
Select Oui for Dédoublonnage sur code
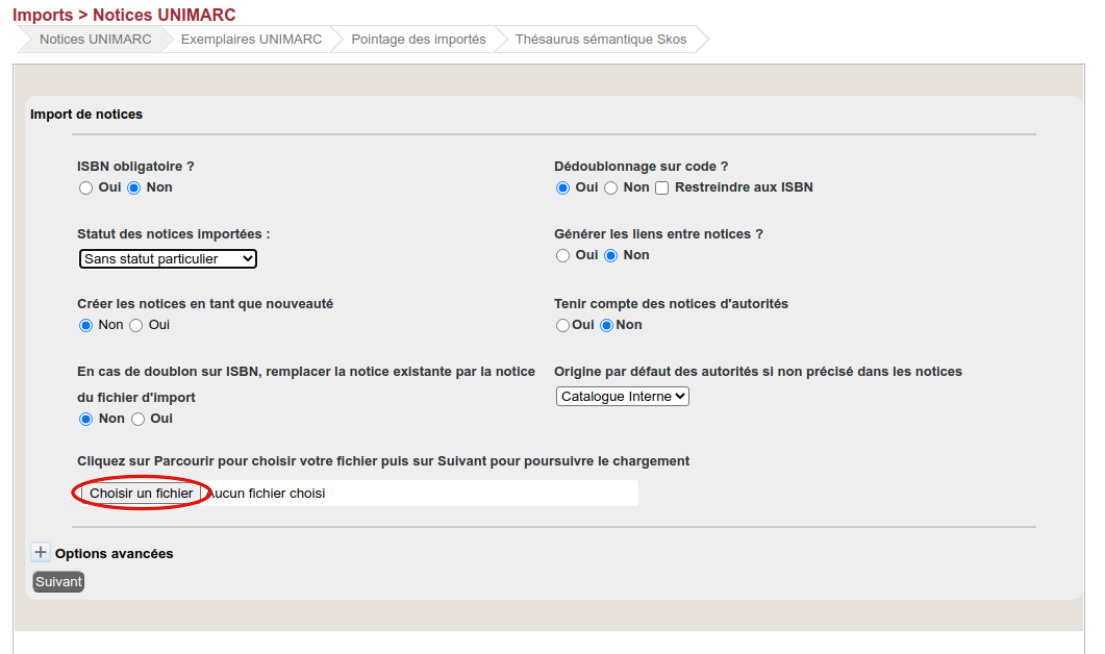click(x=563, y=188)
